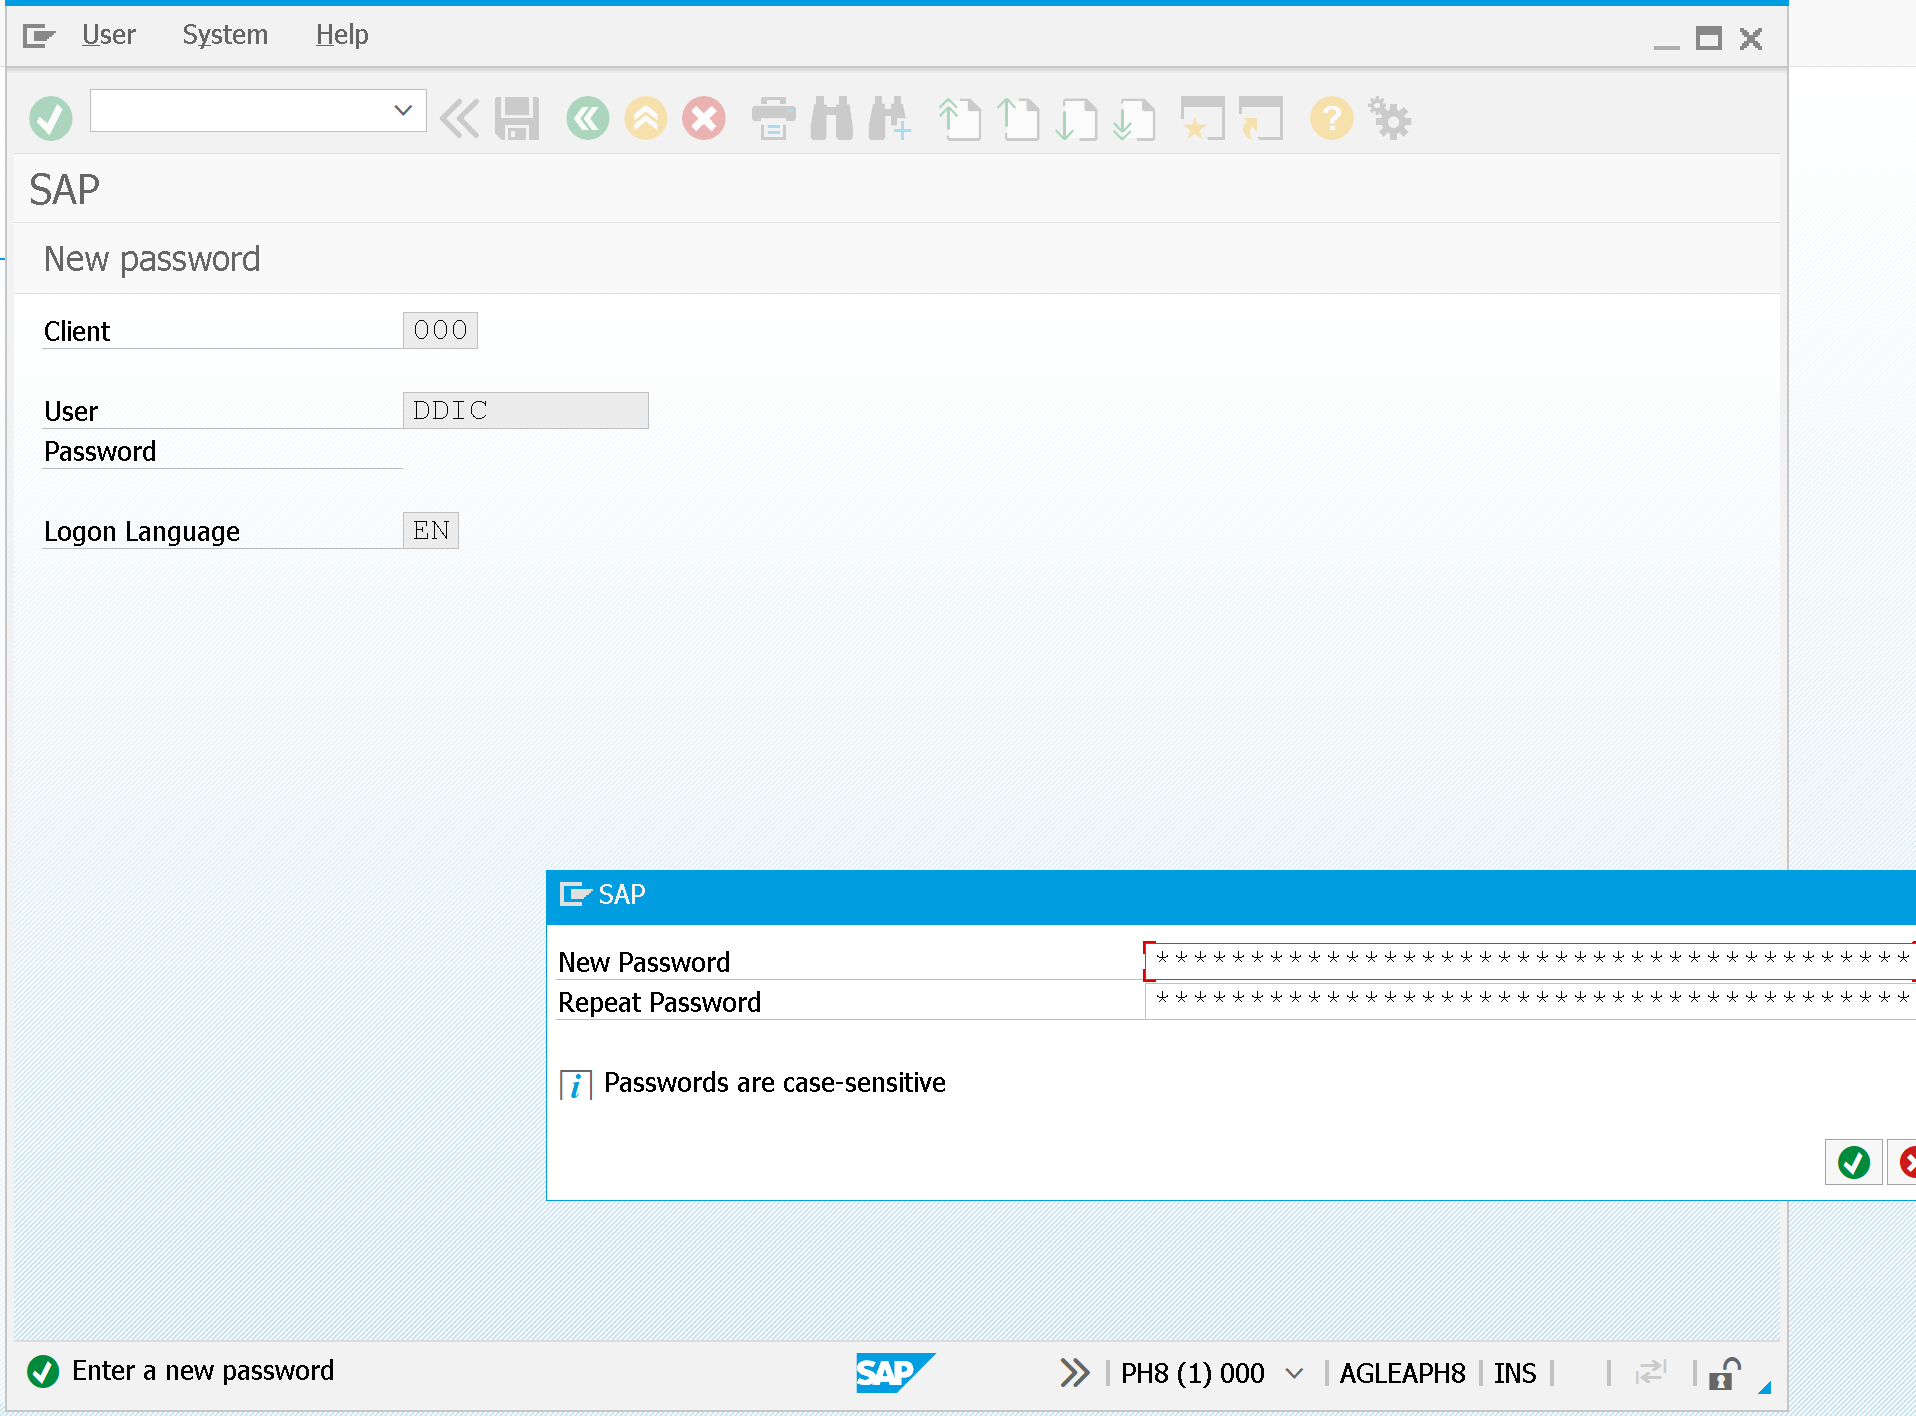Click the Find Next binoculars-plus icon

coord(890,119)
